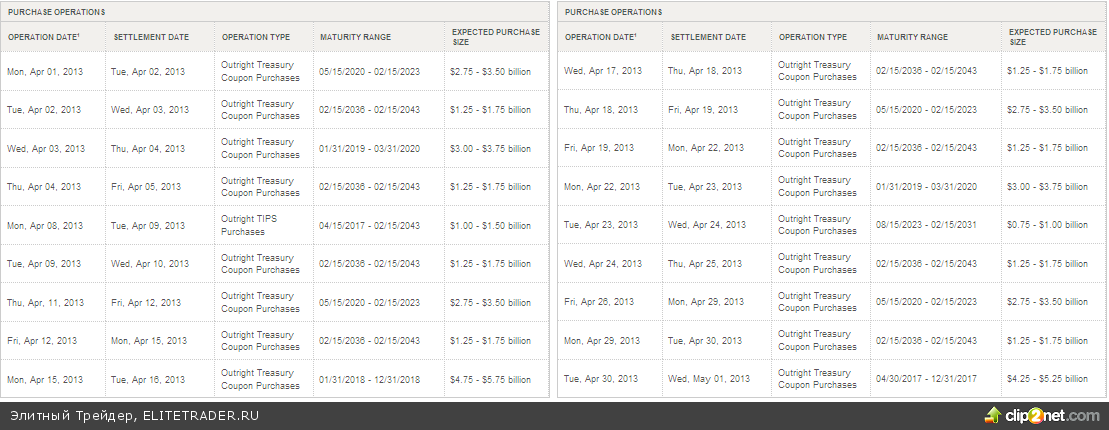The height and width of the screenshot is (430, 1109).
Task: Select Operation Type header in right table
Action: [812, 37]
